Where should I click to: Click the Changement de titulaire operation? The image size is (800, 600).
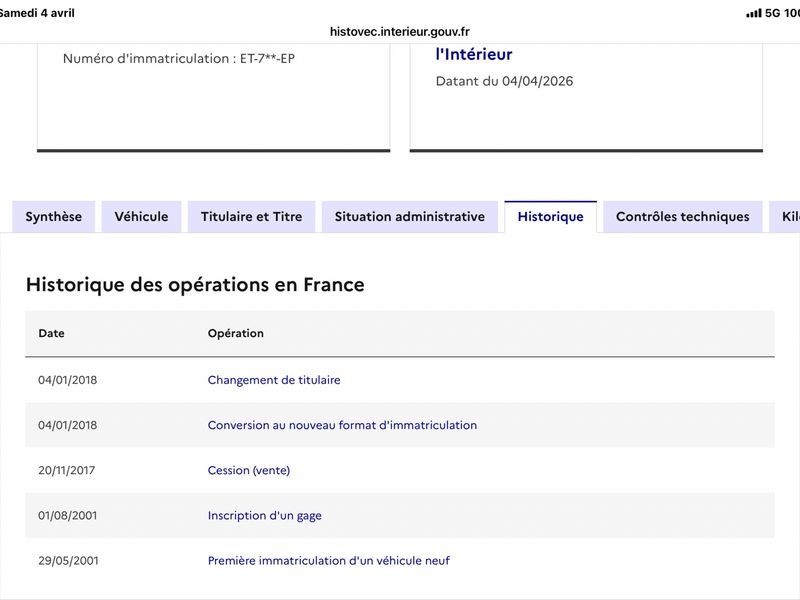274,380
